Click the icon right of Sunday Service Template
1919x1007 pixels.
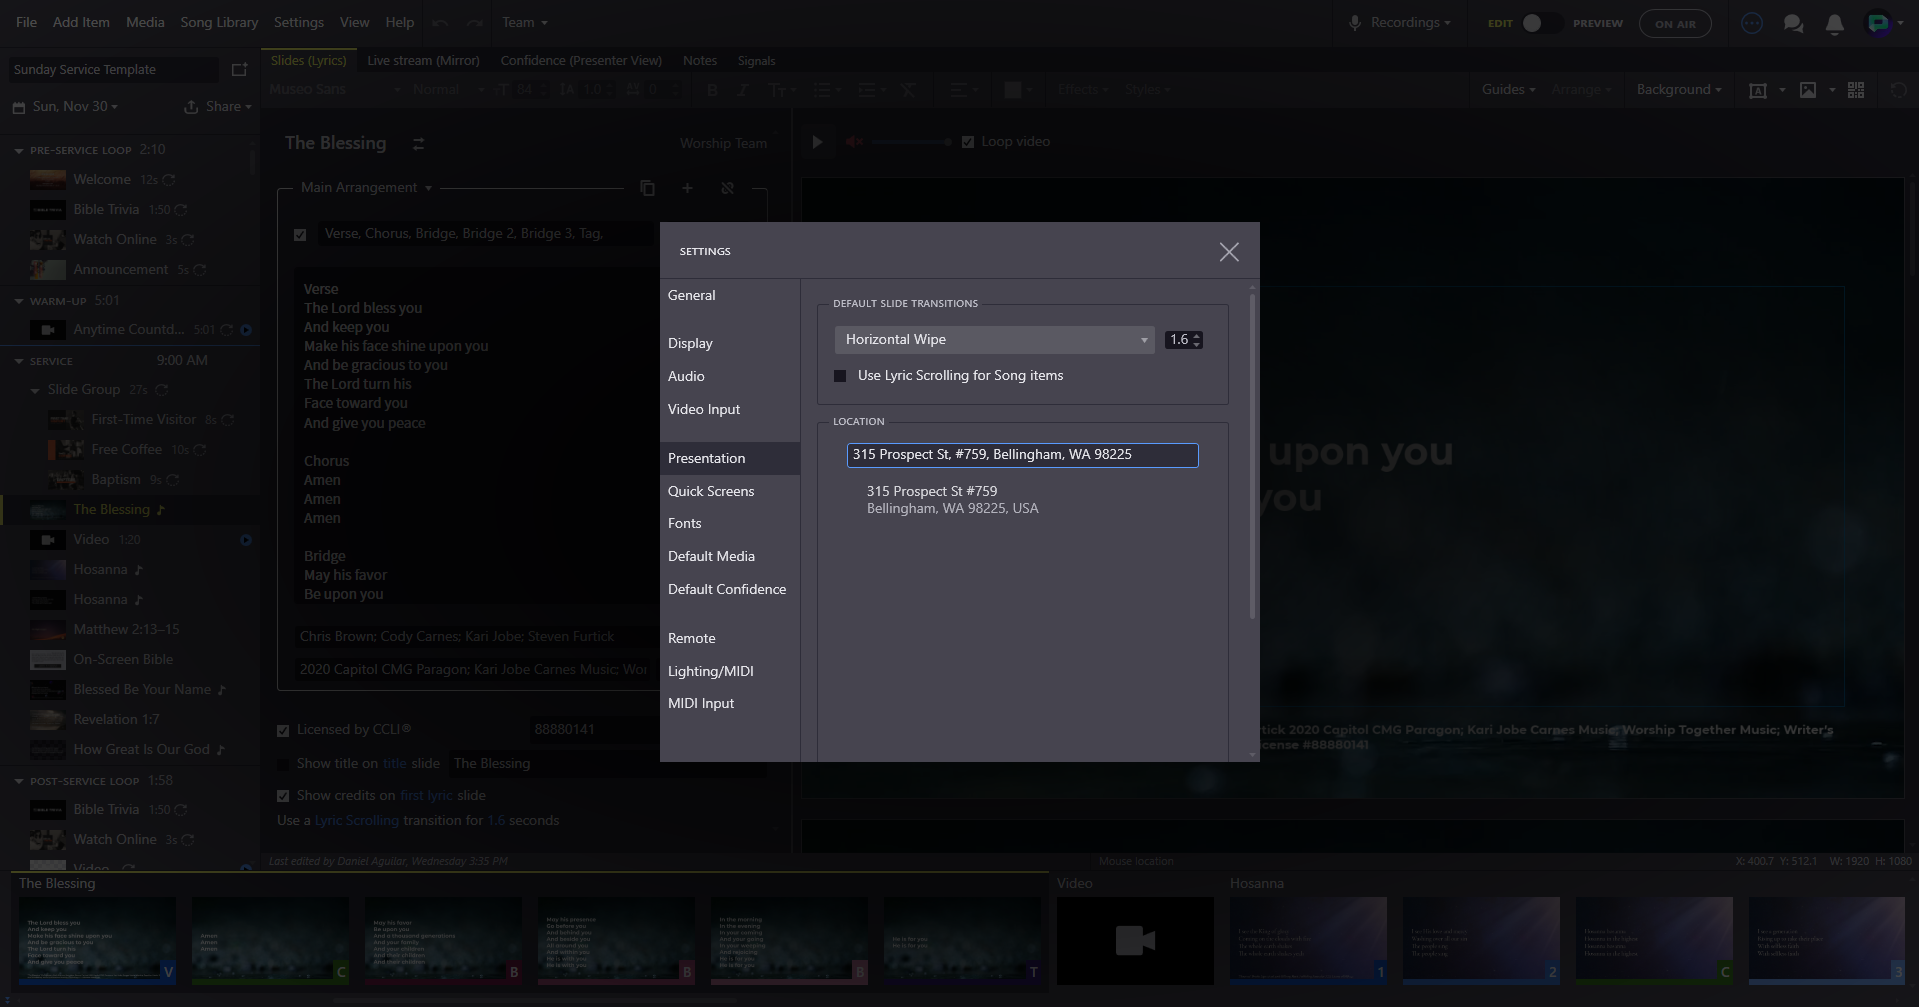pyautogui.click(x=239, y=70)
